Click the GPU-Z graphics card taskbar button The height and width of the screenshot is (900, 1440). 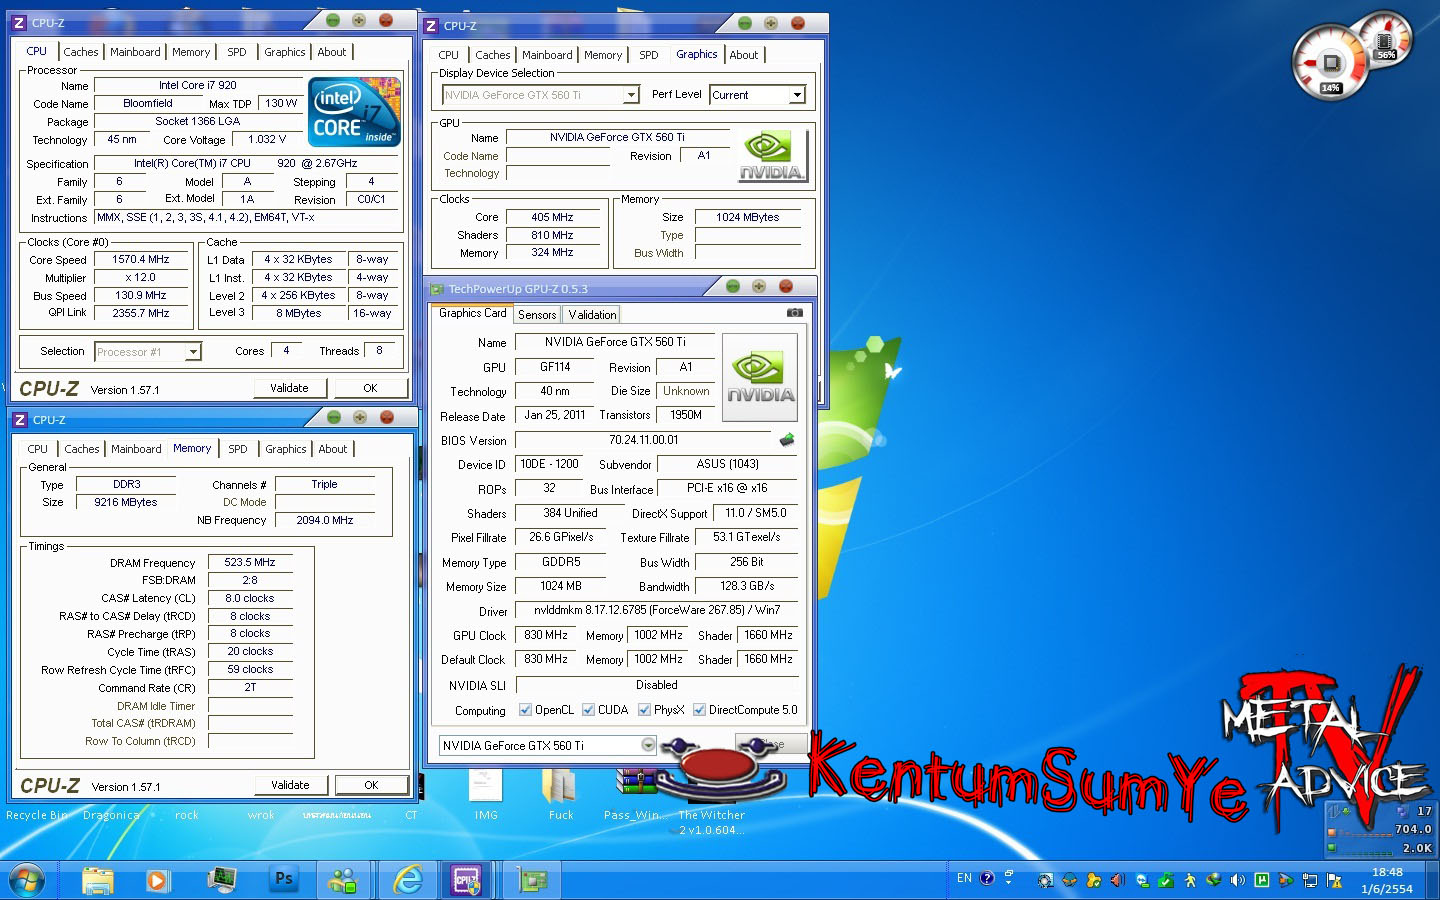click(533, 881)
